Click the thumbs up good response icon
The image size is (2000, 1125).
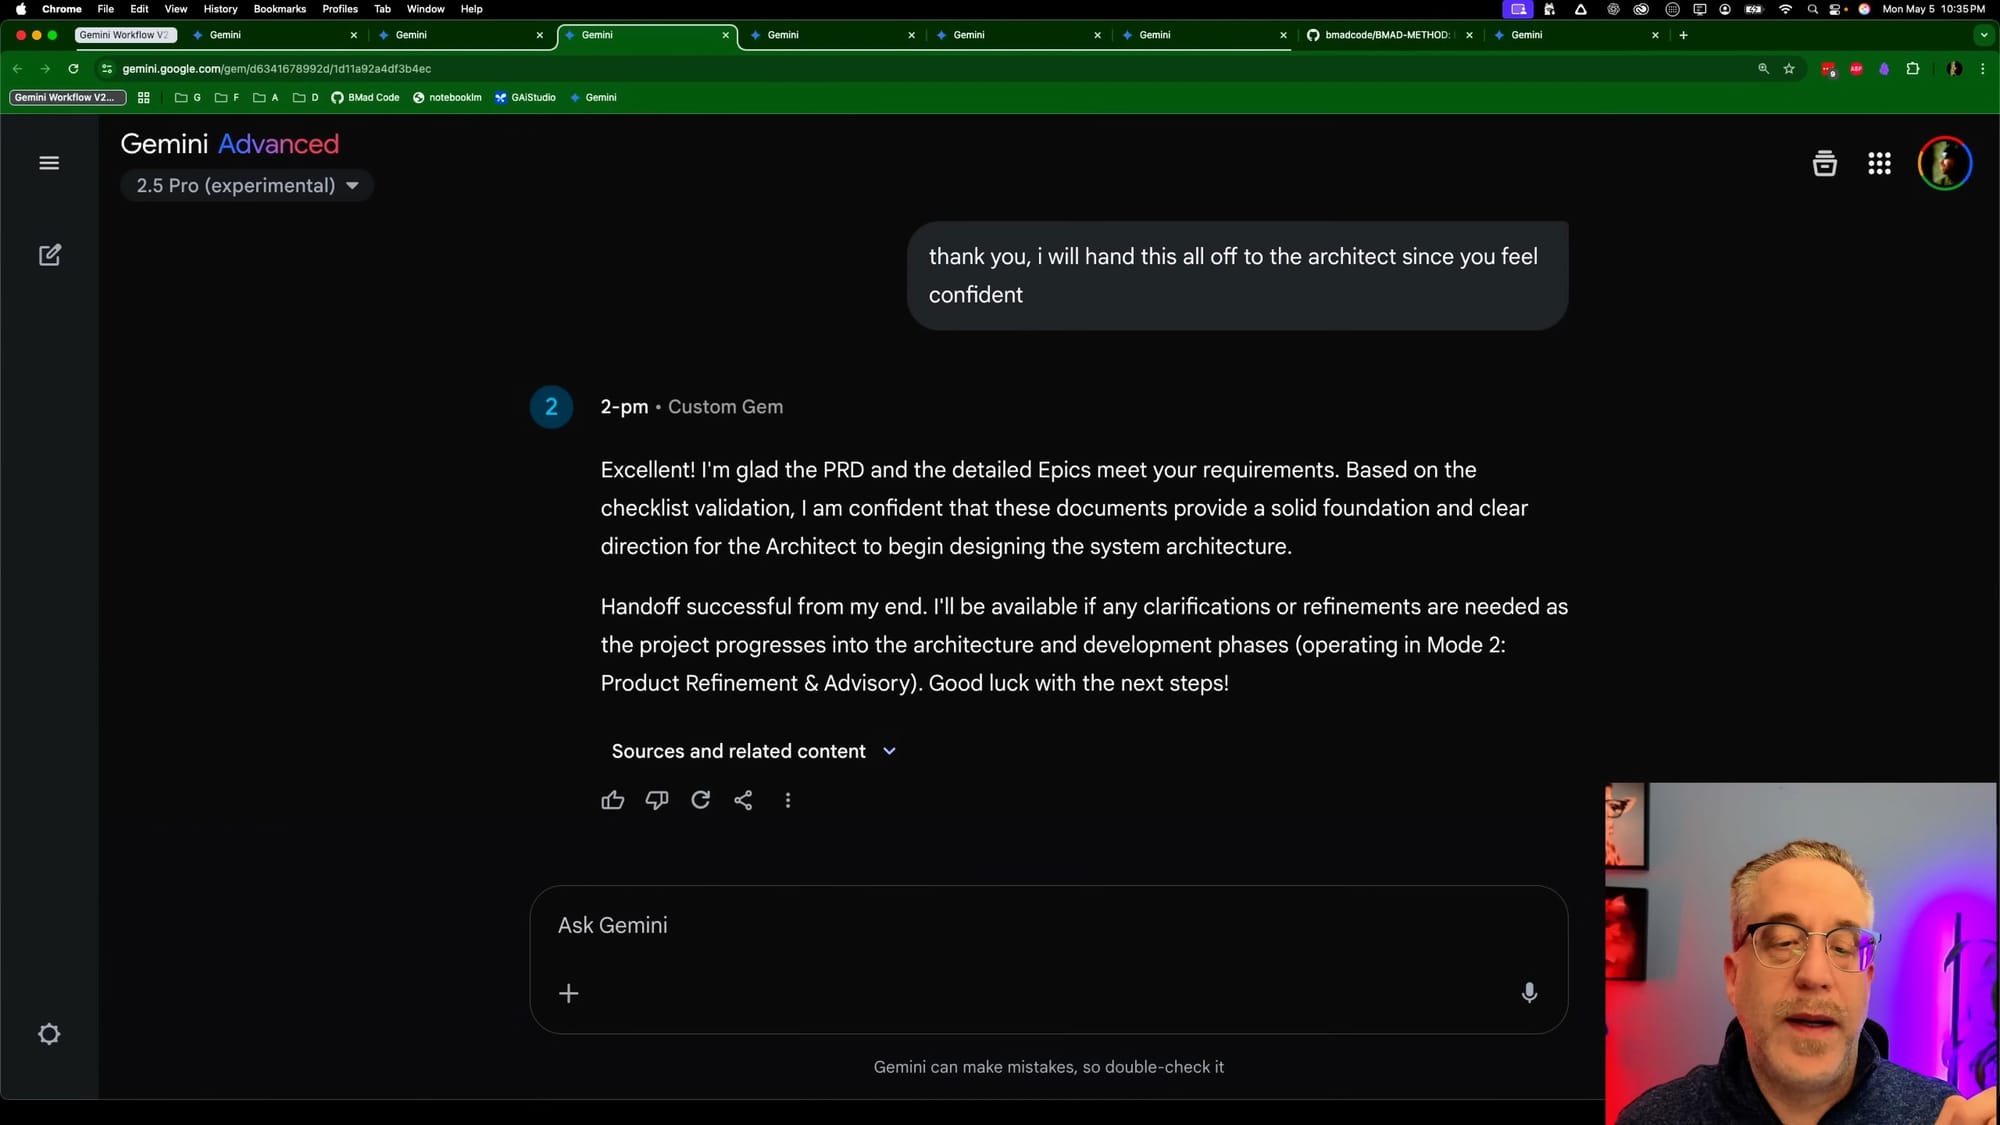pyautogui.click(x=612, y=800)
